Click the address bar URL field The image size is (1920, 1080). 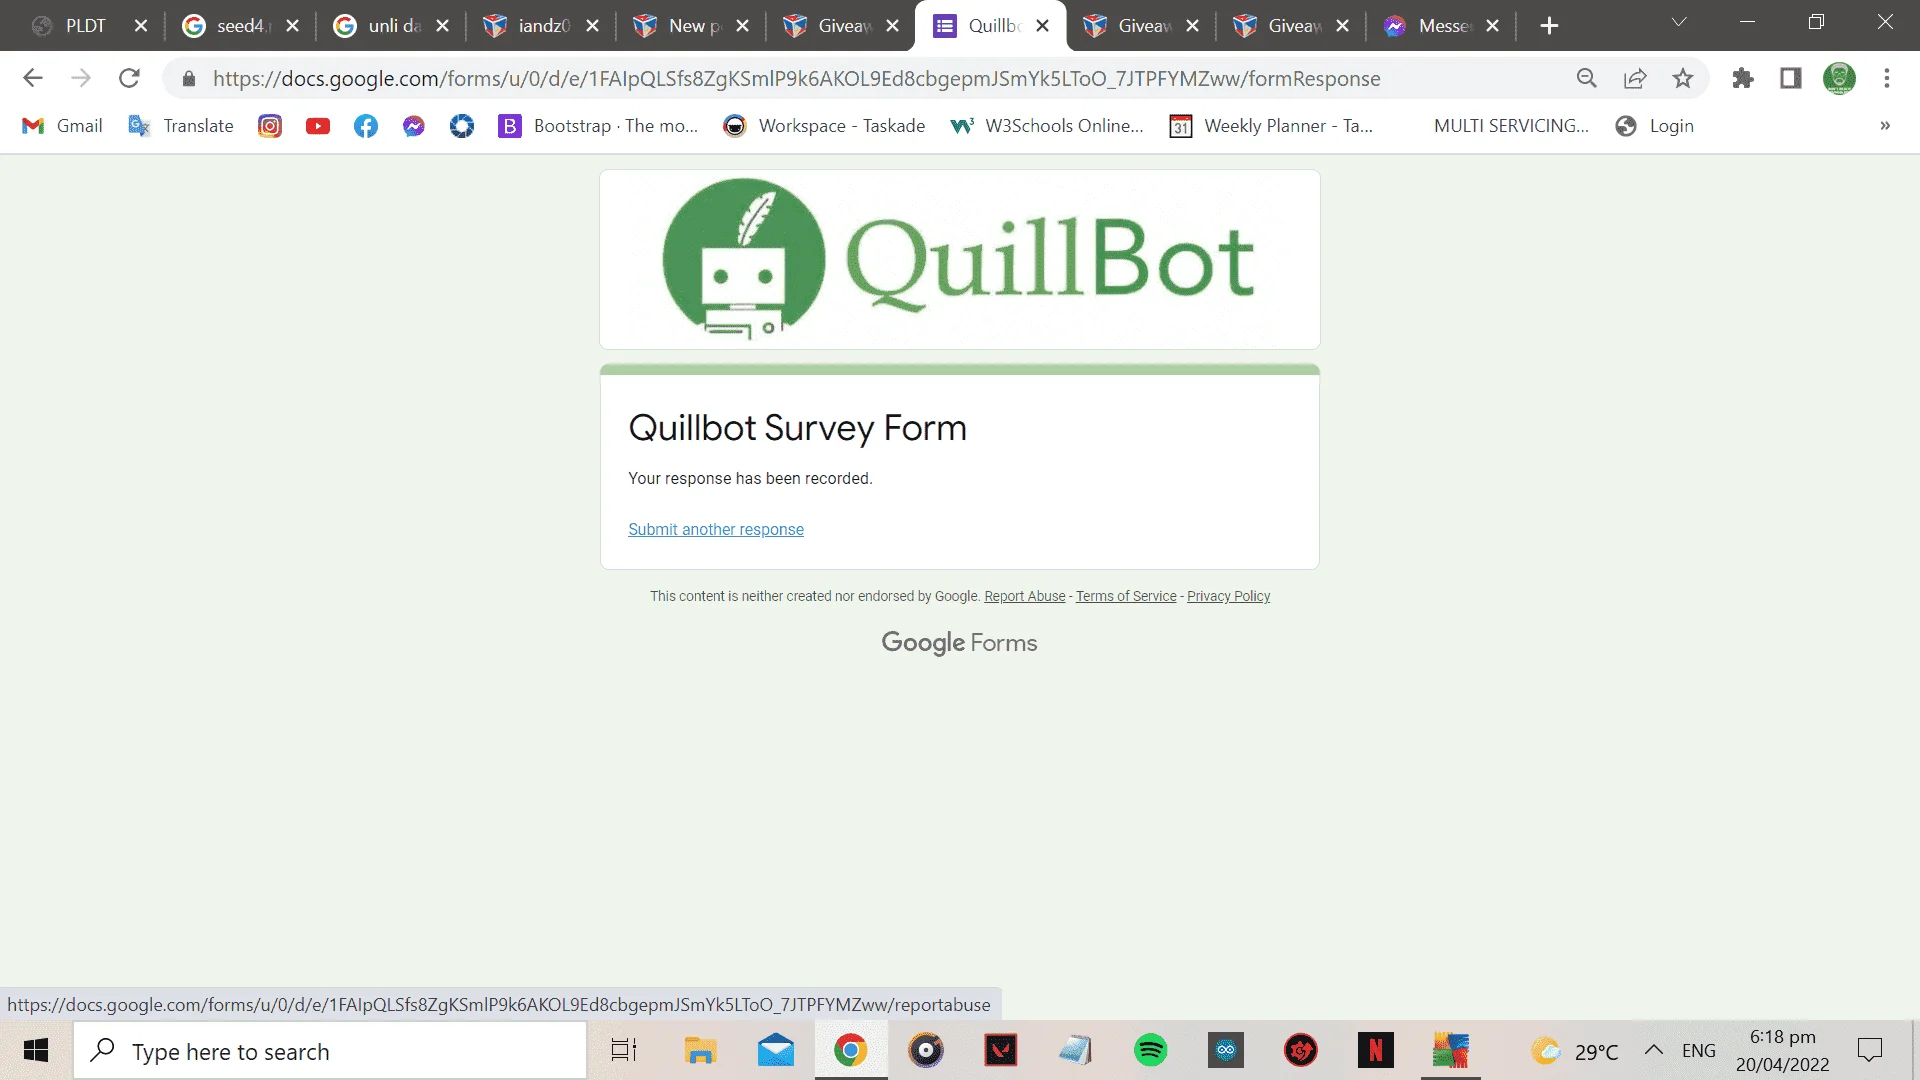point(796,78)
